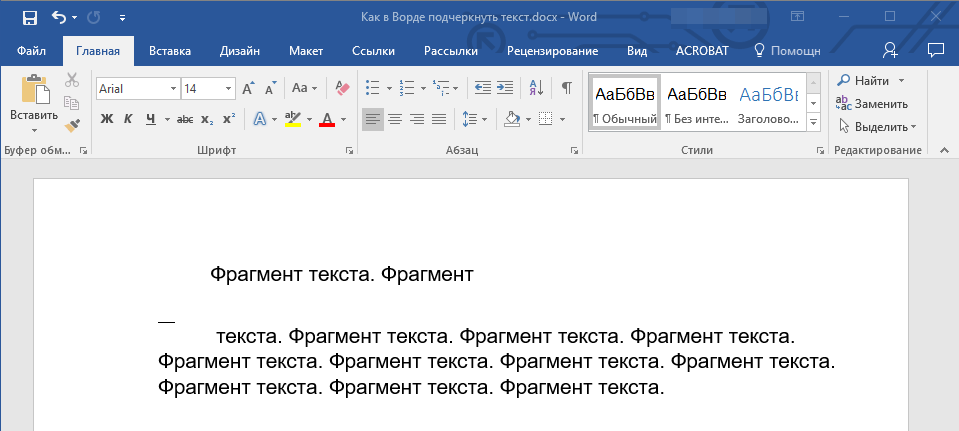Select the Без интервала style thumbnail
The height and width of the screenshot is (431, 959).
696,103
